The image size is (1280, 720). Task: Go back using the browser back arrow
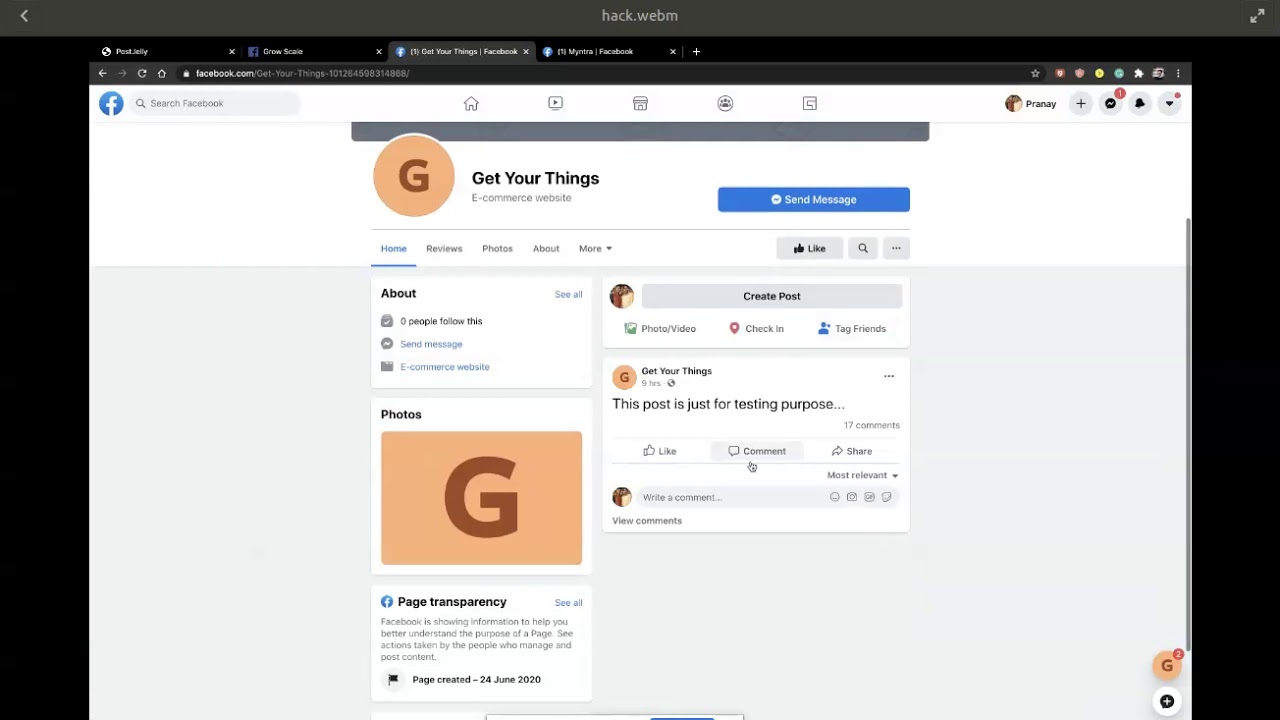coord(102,73)
